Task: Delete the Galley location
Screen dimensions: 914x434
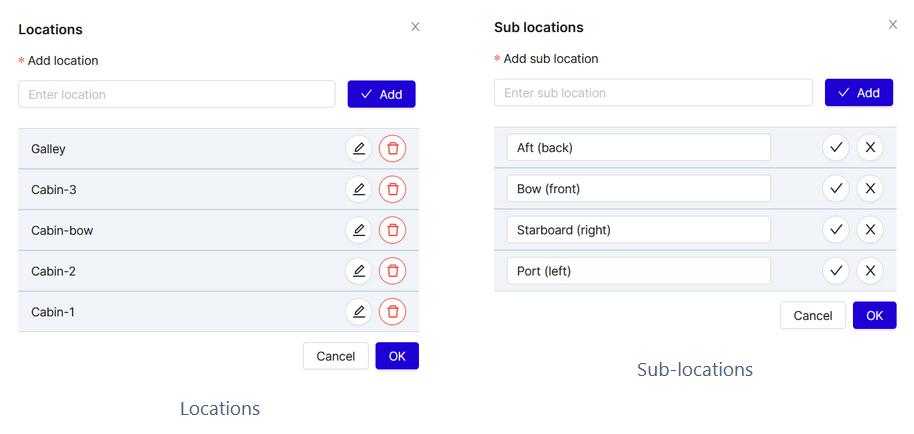Action: tap(392, 149)
